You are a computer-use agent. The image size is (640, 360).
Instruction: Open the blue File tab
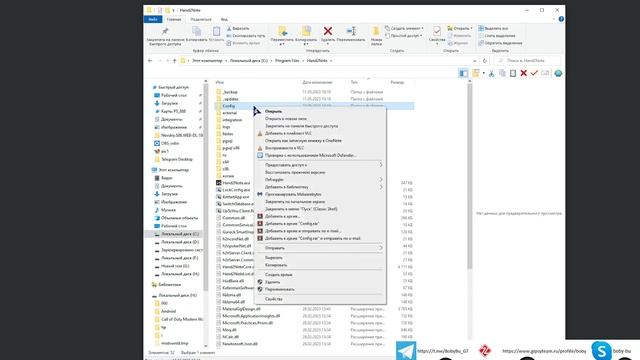[153, 19]
